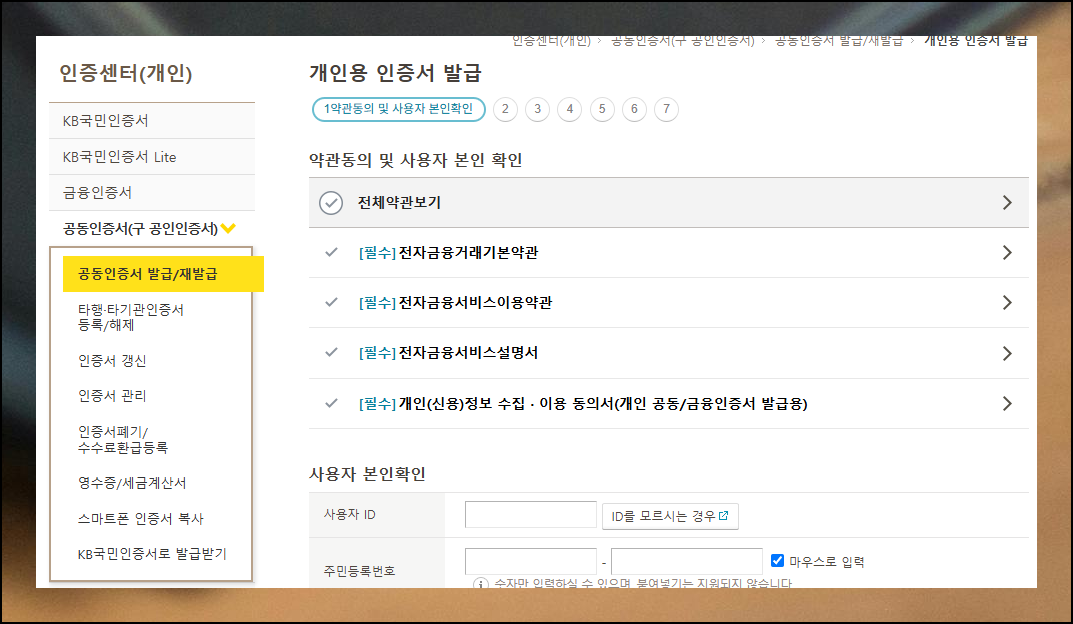The width and height of the screenshot is (1073, 624).
Task: Click the 전체약관보기 label text
Action: click(399, 203)
